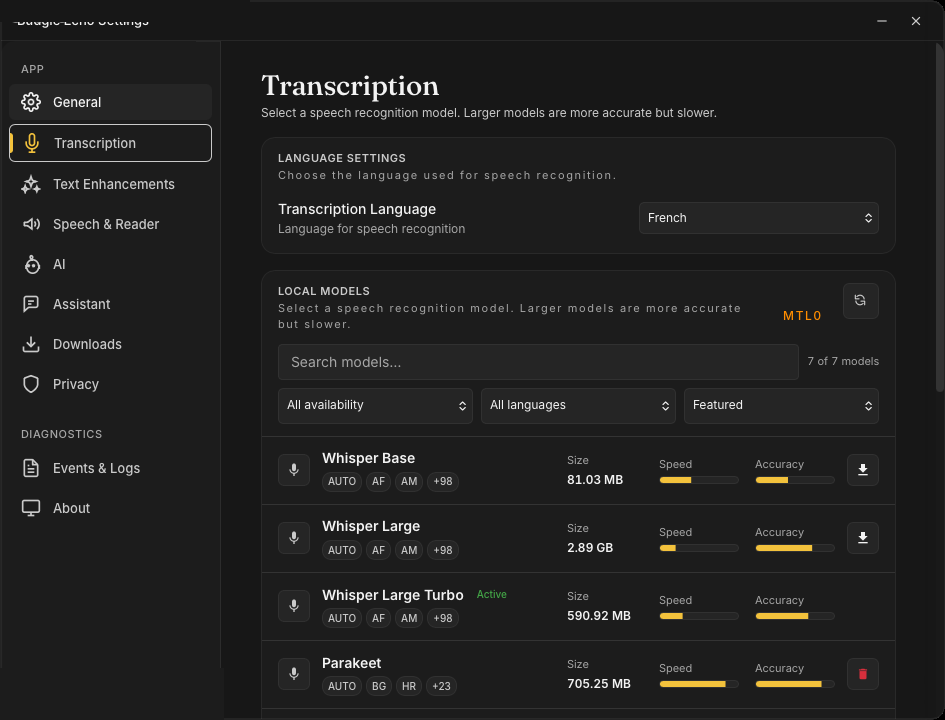Click the orange MTL0 label
Viewport: 945px width, 720px height.
(x=802, y=316)
